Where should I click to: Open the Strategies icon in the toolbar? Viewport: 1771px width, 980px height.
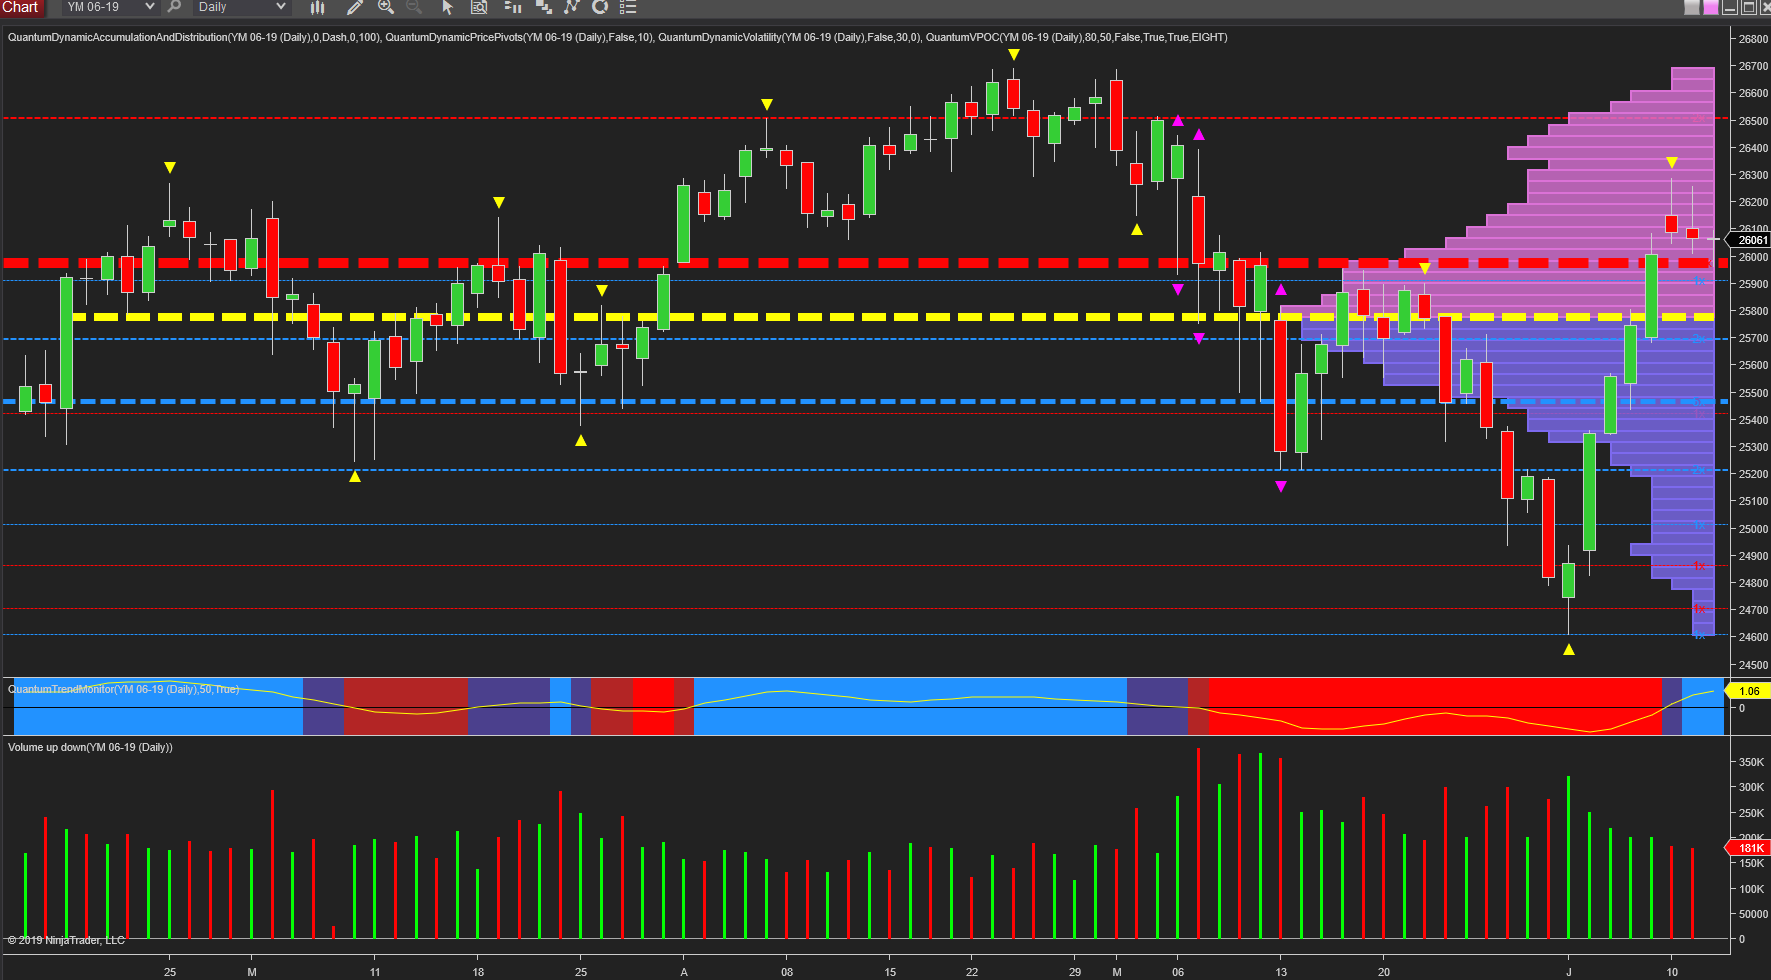[571, 7]
